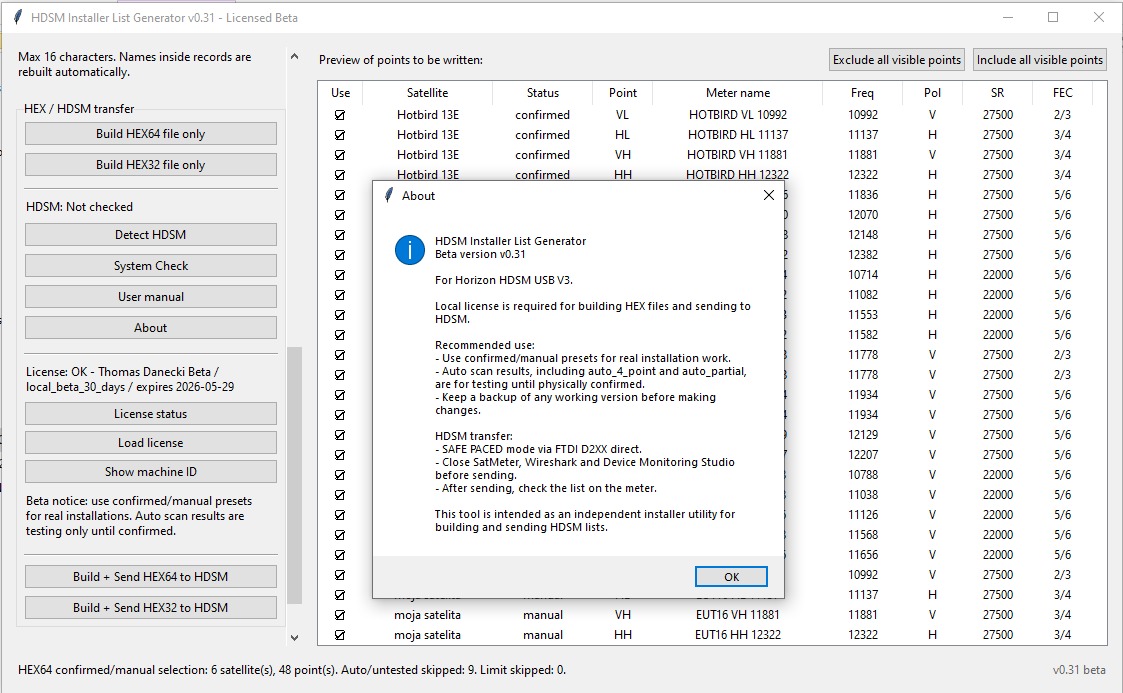
Task: Build HEX32 file only
Action: point(150,165)
